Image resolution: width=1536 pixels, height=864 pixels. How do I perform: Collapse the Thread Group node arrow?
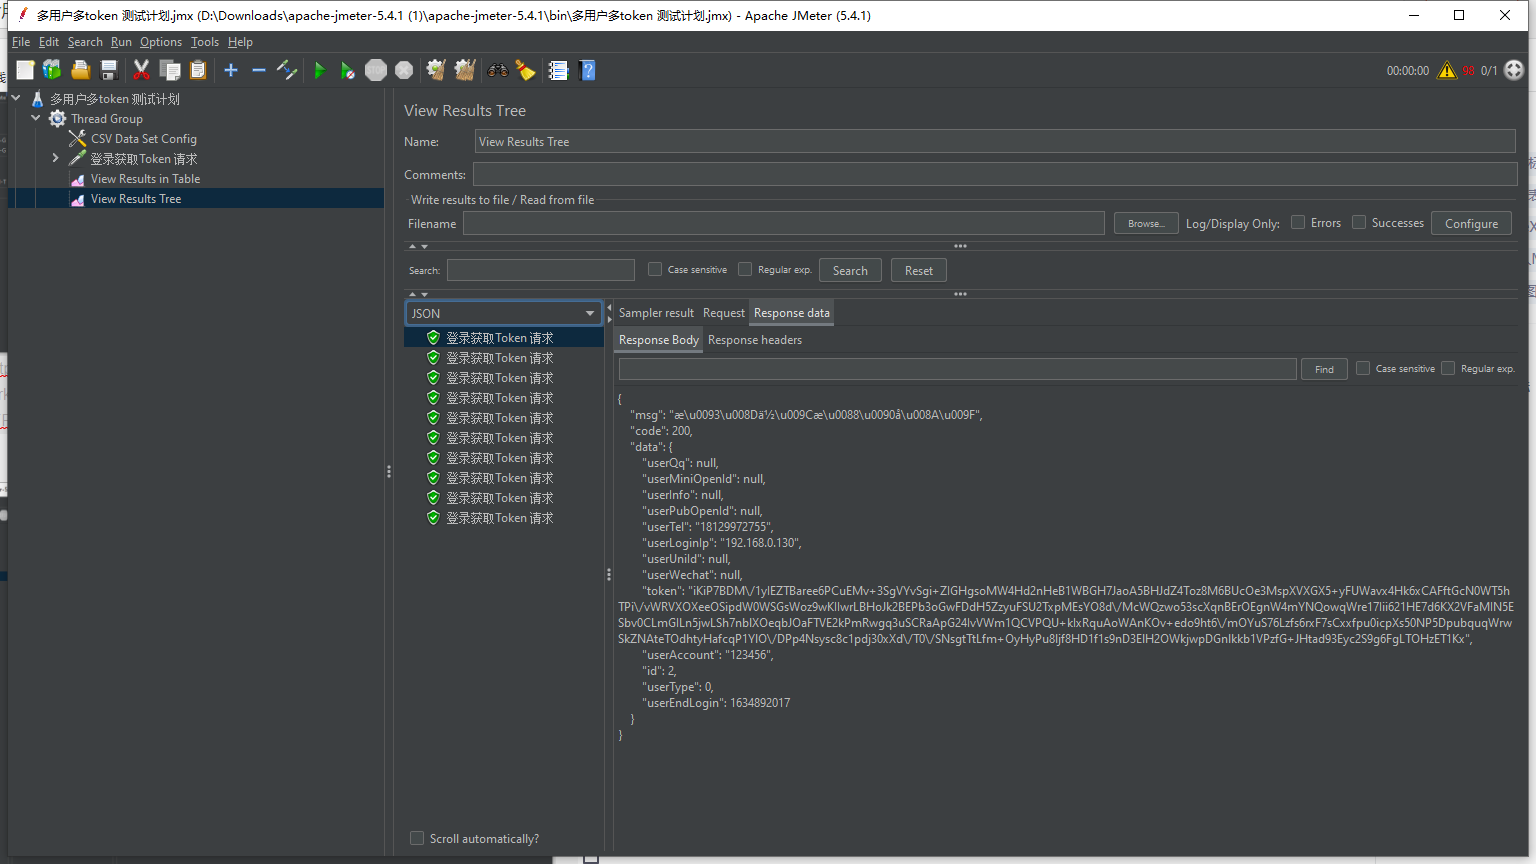[x=36, y=118]
